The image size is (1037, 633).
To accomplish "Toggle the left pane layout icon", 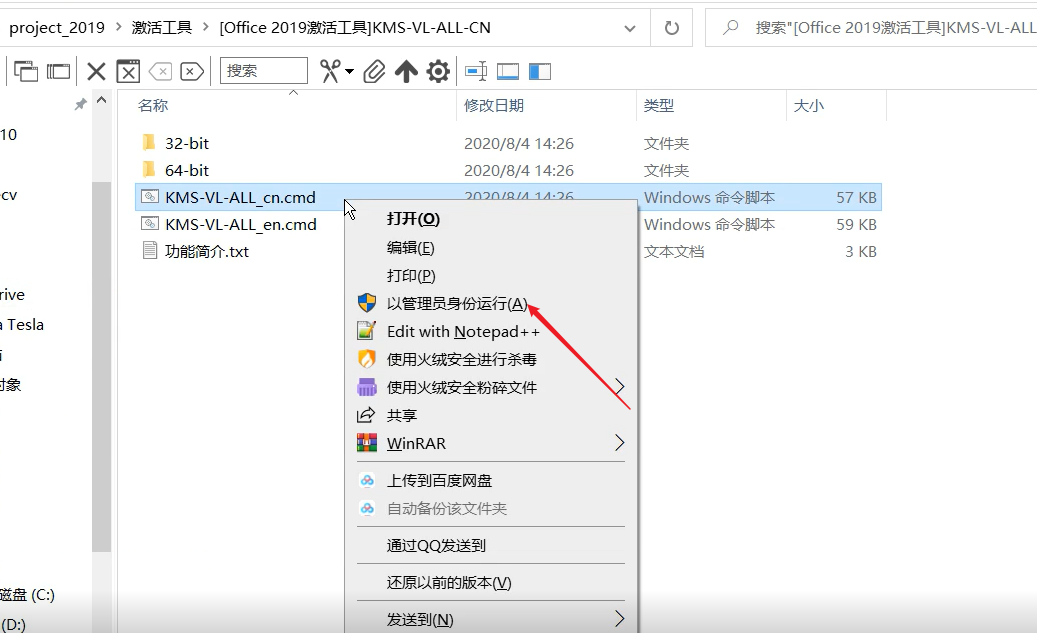I will (540, 71).
